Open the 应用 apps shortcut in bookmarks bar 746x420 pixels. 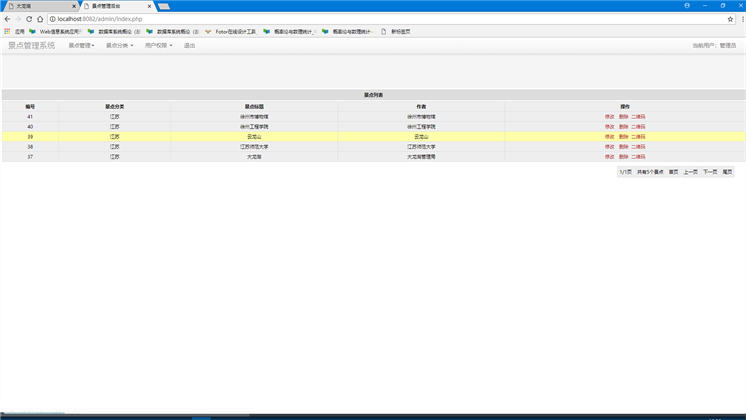(x=14, y=31)
